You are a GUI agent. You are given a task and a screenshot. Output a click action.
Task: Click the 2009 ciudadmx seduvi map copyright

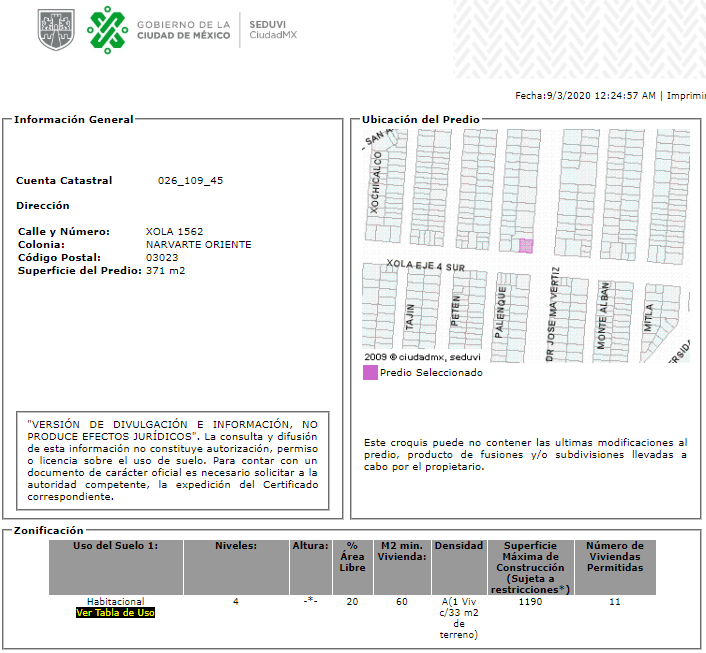pyautogui.click(x=422, y=357)
